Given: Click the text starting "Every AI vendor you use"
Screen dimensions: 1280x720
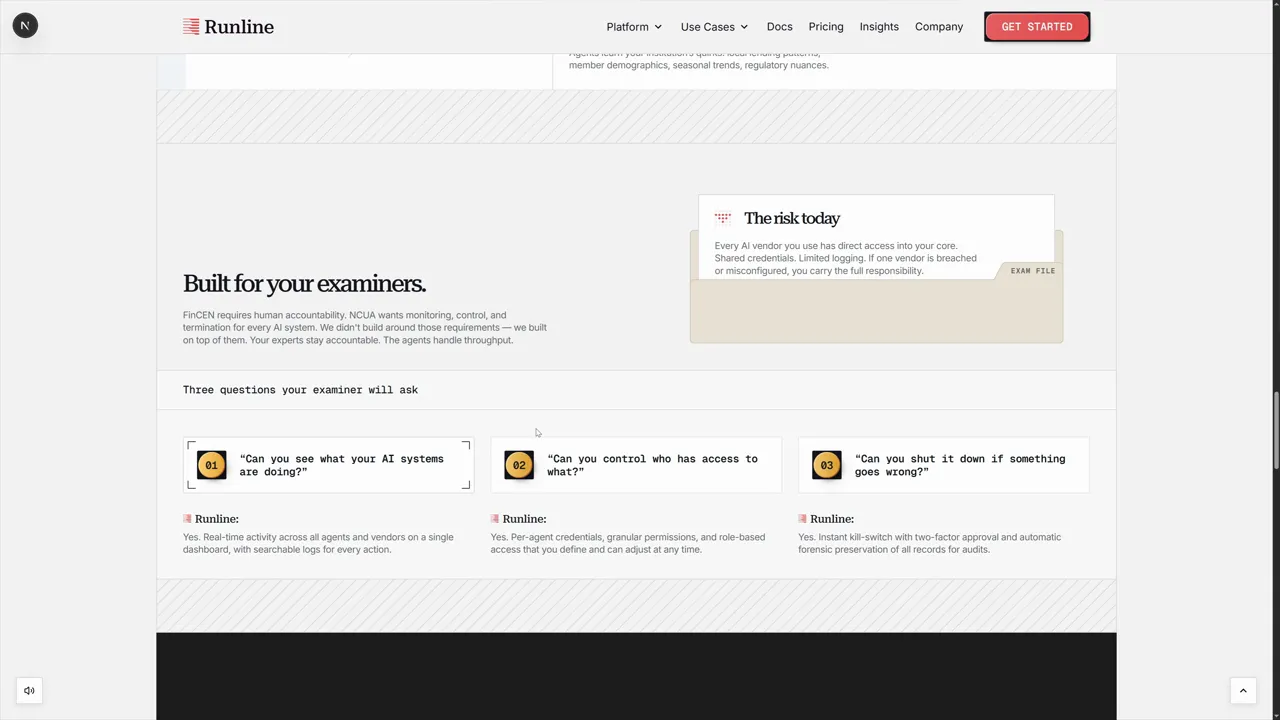Looking at the screenshot, I should click(846, 258).
